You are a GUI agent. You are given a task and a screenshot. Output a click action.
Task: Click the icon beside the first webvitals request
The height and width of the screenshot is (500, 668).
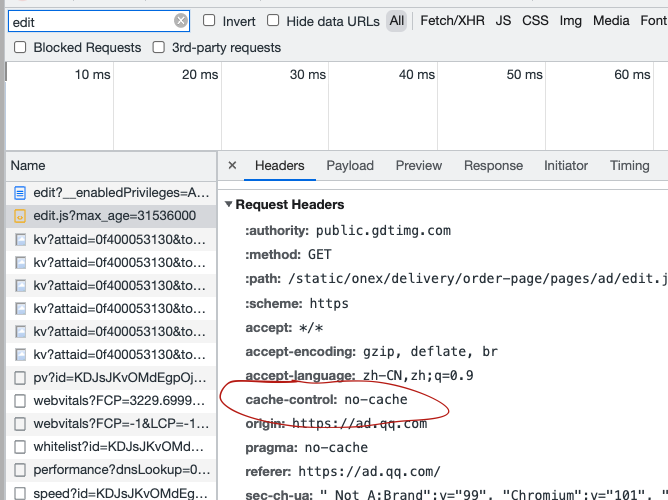click(x=21, y=401)
